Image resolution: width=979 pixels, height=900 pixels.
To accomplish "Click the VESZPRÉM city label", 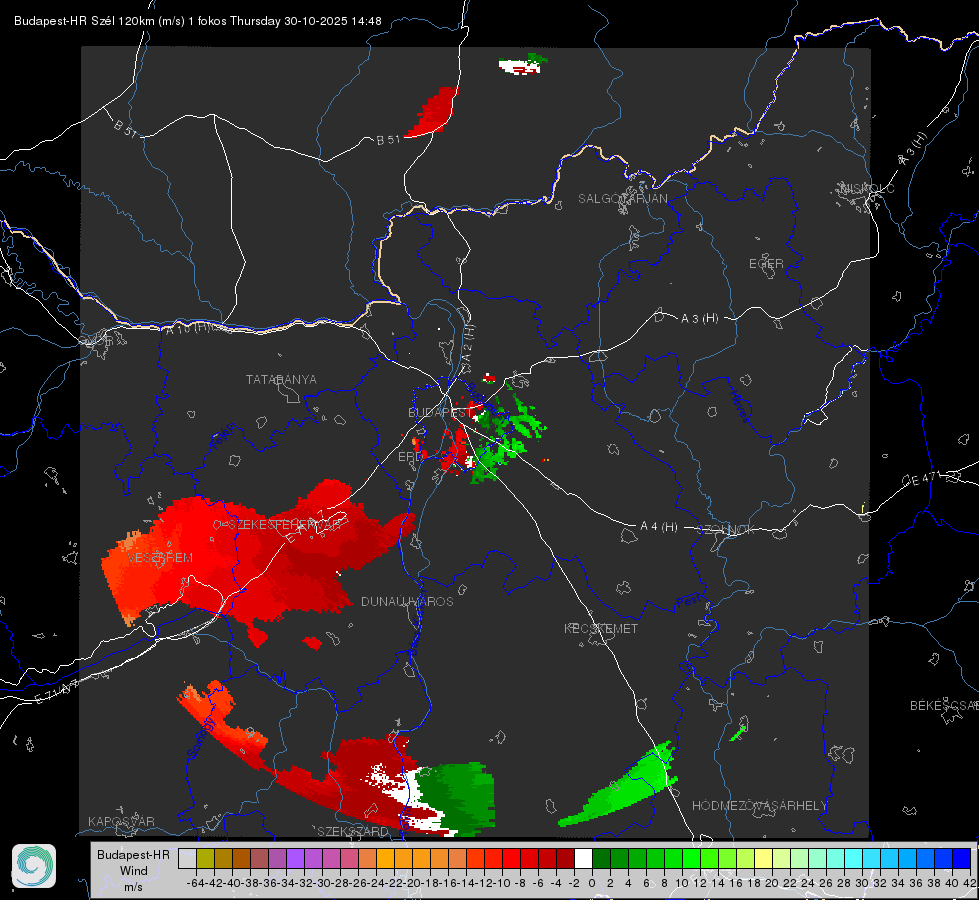I will click(x=160, y=558).
